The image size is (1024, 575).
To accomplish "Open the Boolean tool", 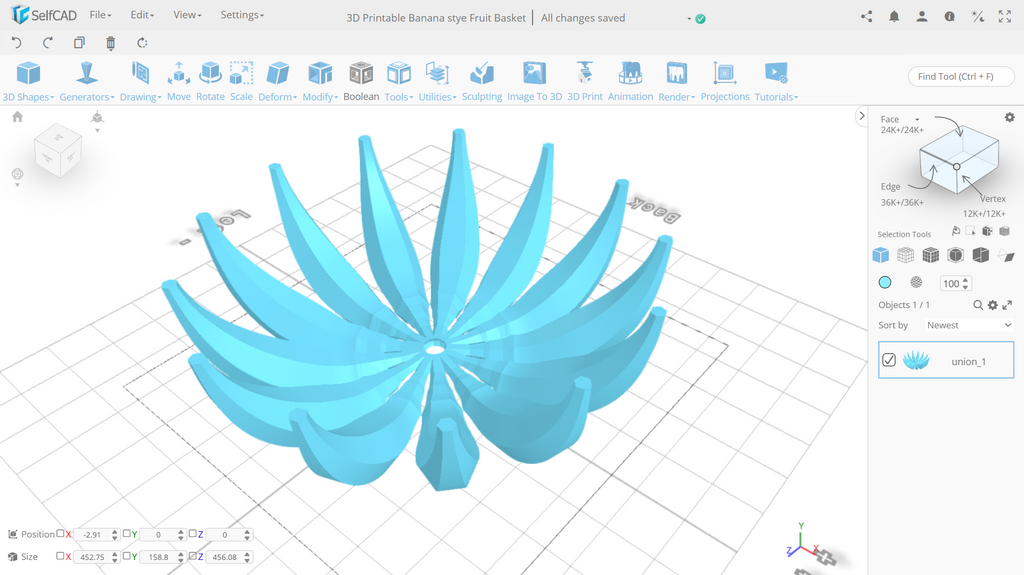I will point(361,82).
